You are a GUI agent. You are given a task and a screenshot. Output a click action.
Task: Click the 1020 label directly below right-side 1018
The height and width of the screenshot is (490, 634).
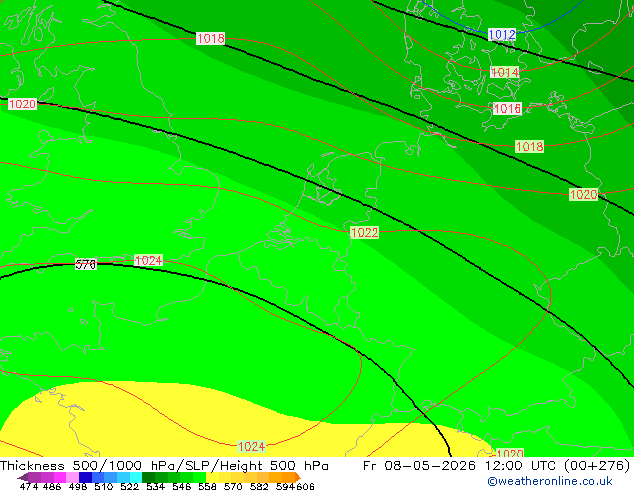(x=583, y=194)
